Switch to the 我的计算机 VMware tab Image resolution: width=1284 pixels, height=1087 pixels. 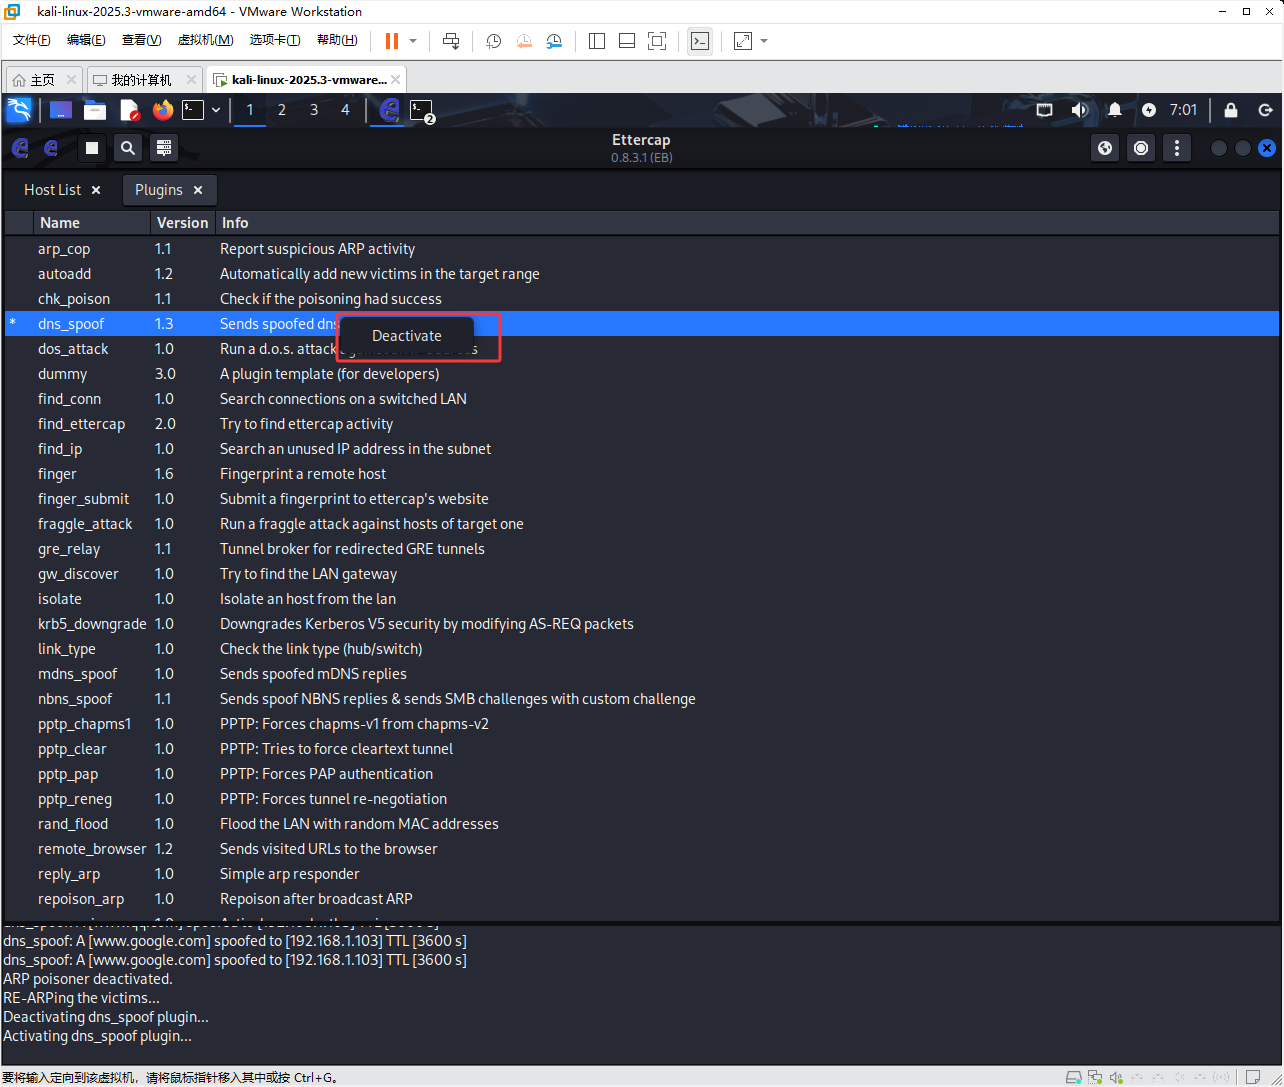pos(142,80)
